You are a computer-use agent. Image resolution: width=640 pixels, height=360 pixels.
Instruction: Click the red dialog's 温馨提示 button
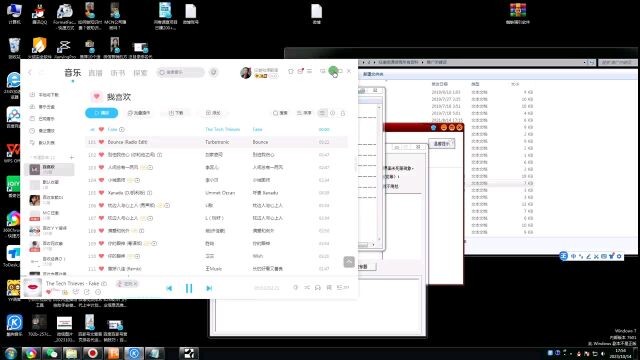tap(441, 144)
